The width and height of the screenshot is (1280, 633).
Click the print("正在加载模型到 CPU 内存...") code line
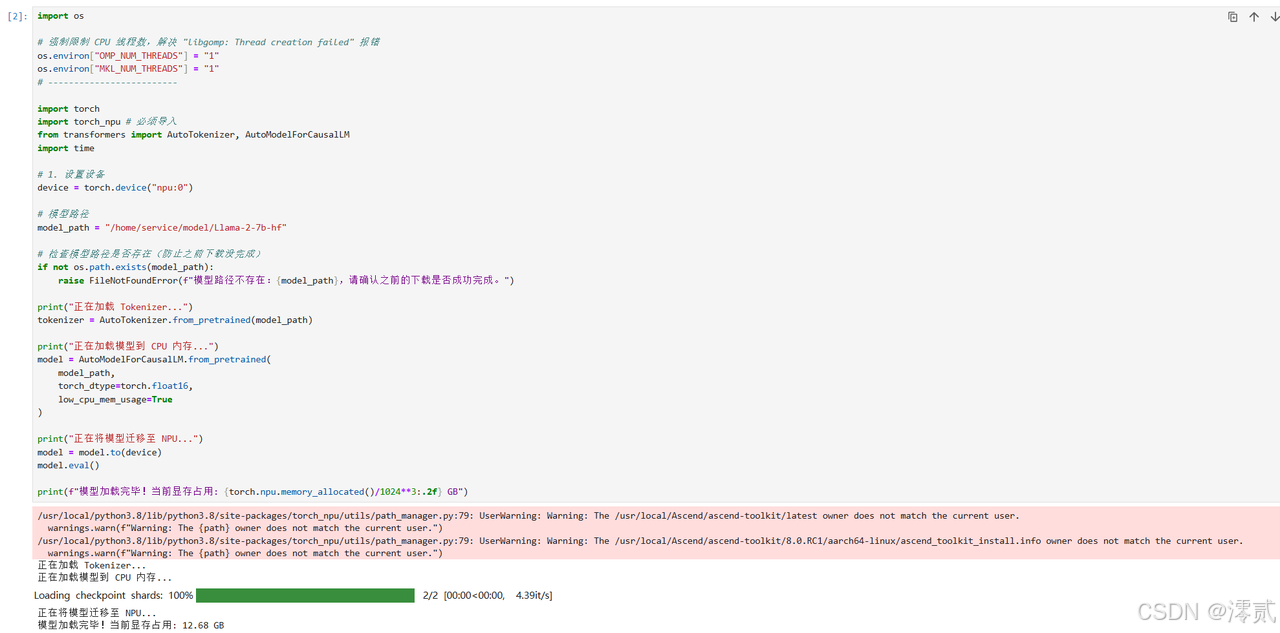click(128, 346)
